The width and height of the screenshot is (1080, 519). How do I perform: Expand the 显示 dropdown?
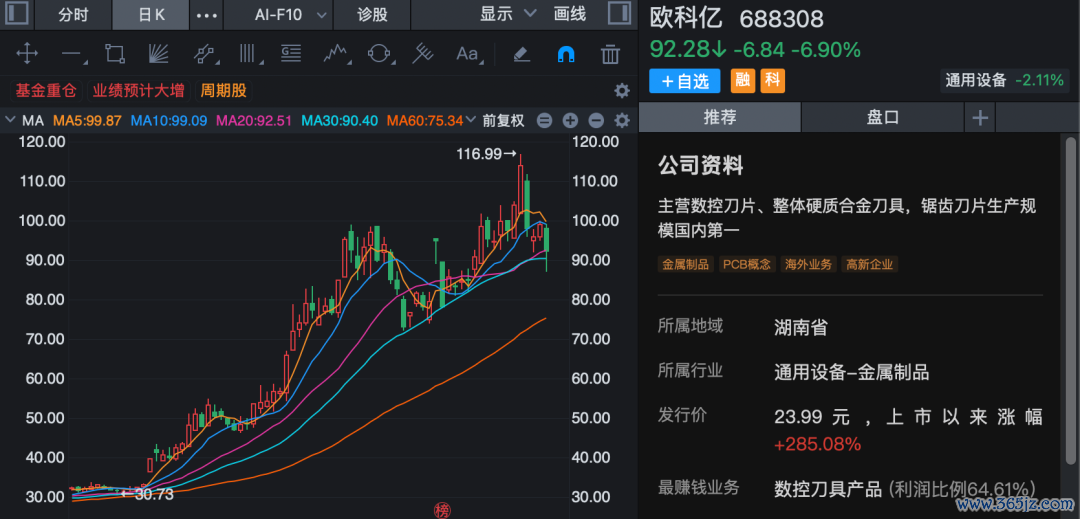click(508, 14)
